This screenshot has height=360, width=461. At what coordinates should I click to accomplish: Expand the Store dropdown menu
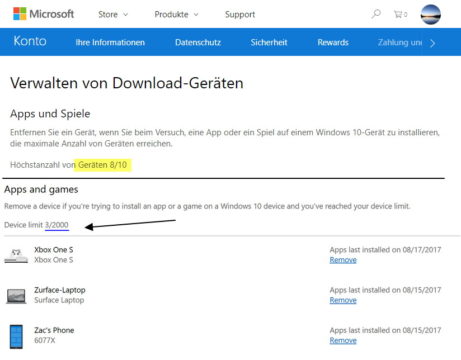point(113,14)
